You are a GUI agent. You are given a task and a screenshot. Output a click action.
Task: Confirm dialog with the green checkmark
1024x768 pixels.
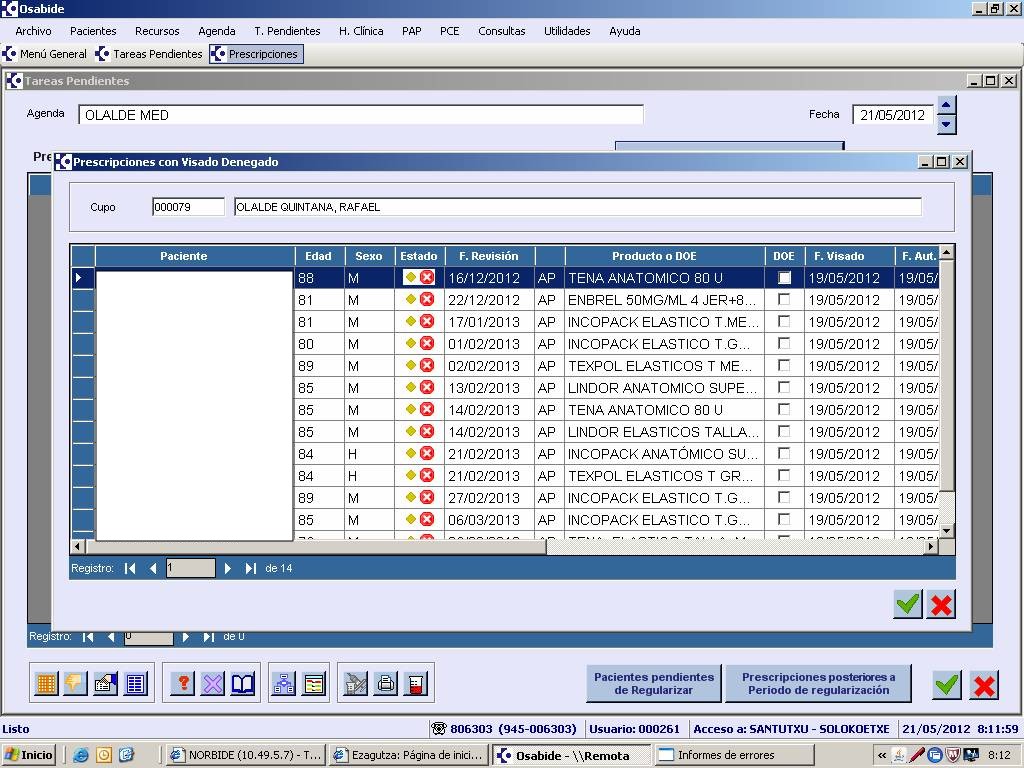[907, 604]
